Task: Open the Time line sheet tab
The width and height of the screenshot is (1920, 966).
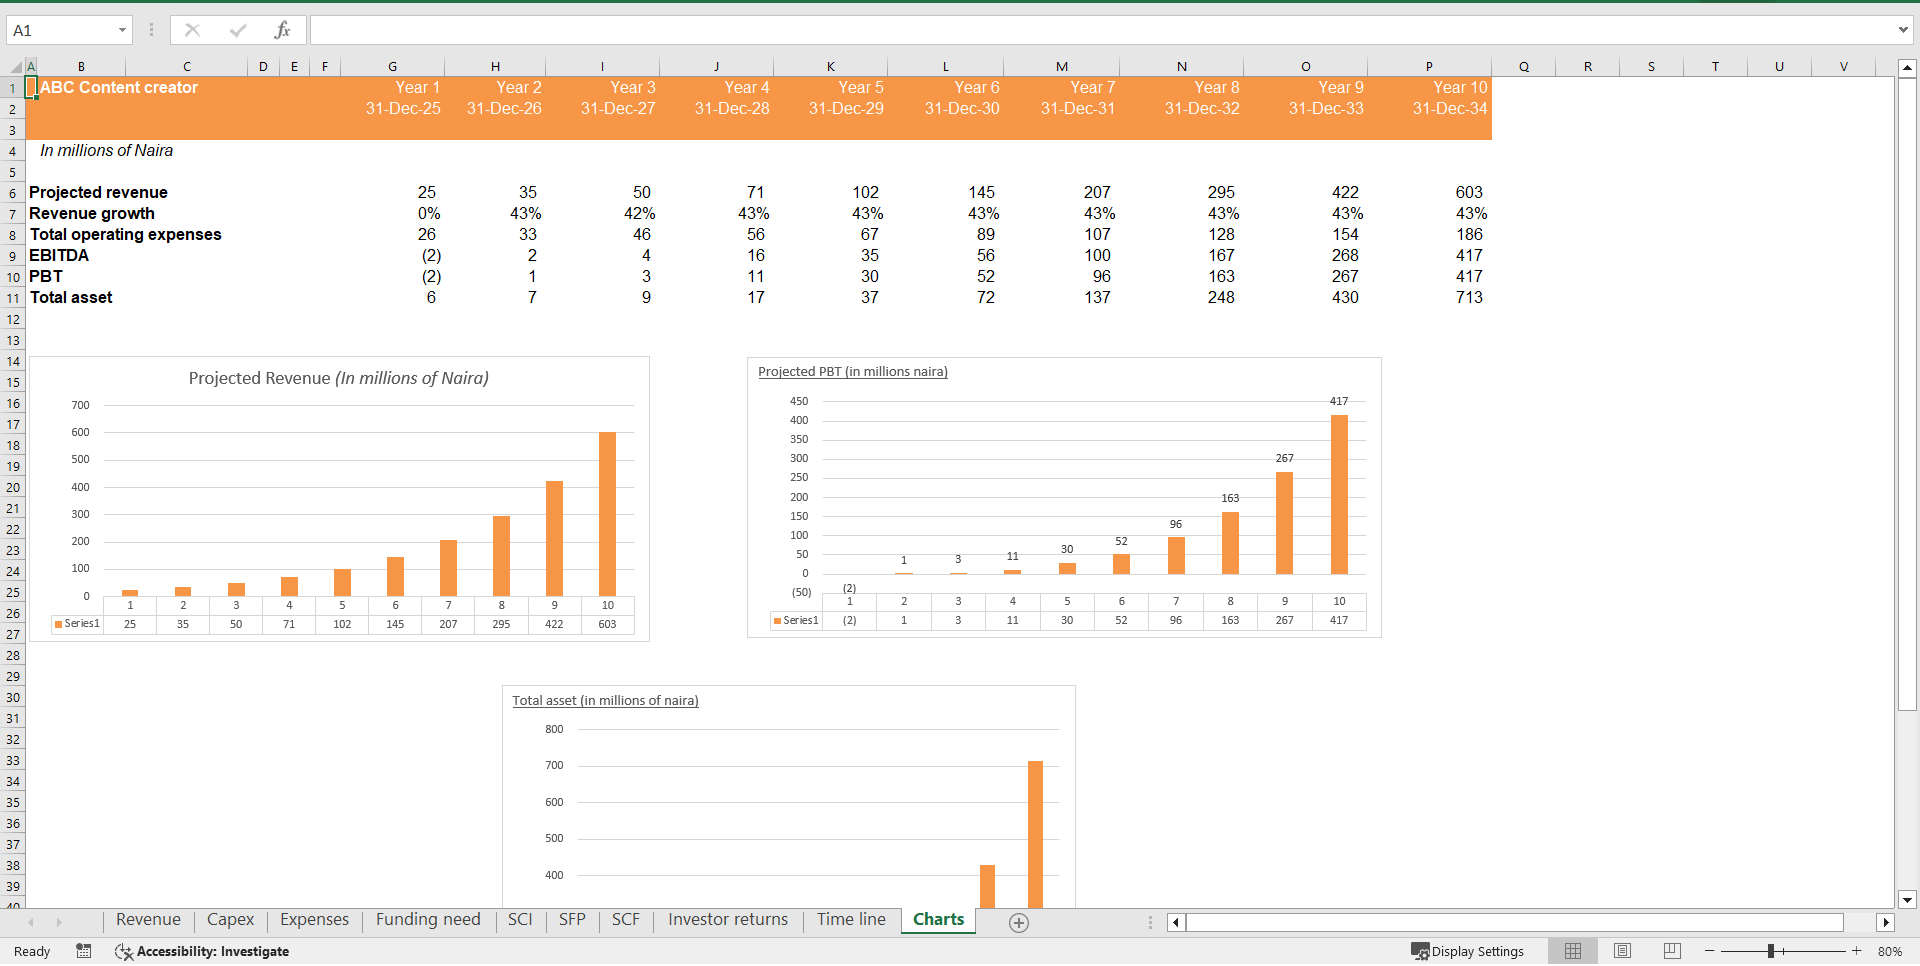Action: (x=851, y=920)
